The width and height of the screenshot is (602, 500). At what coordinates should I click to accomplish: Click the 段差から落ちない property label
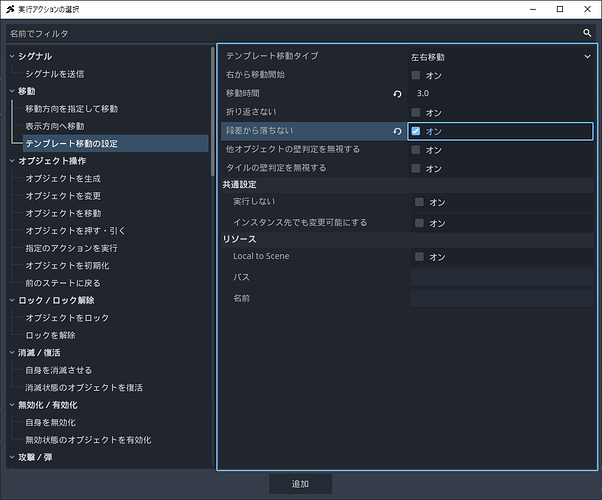(259, 131)
